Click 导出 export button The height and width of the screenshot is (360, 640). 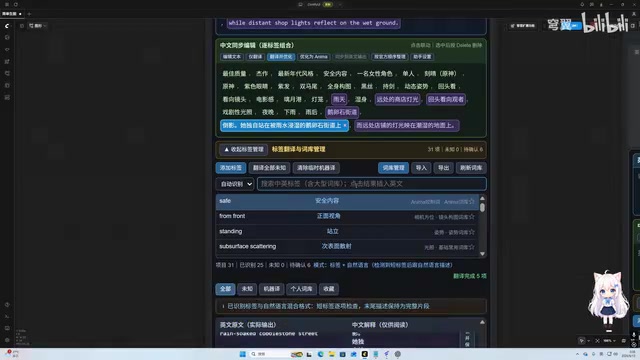coord(443,168)
